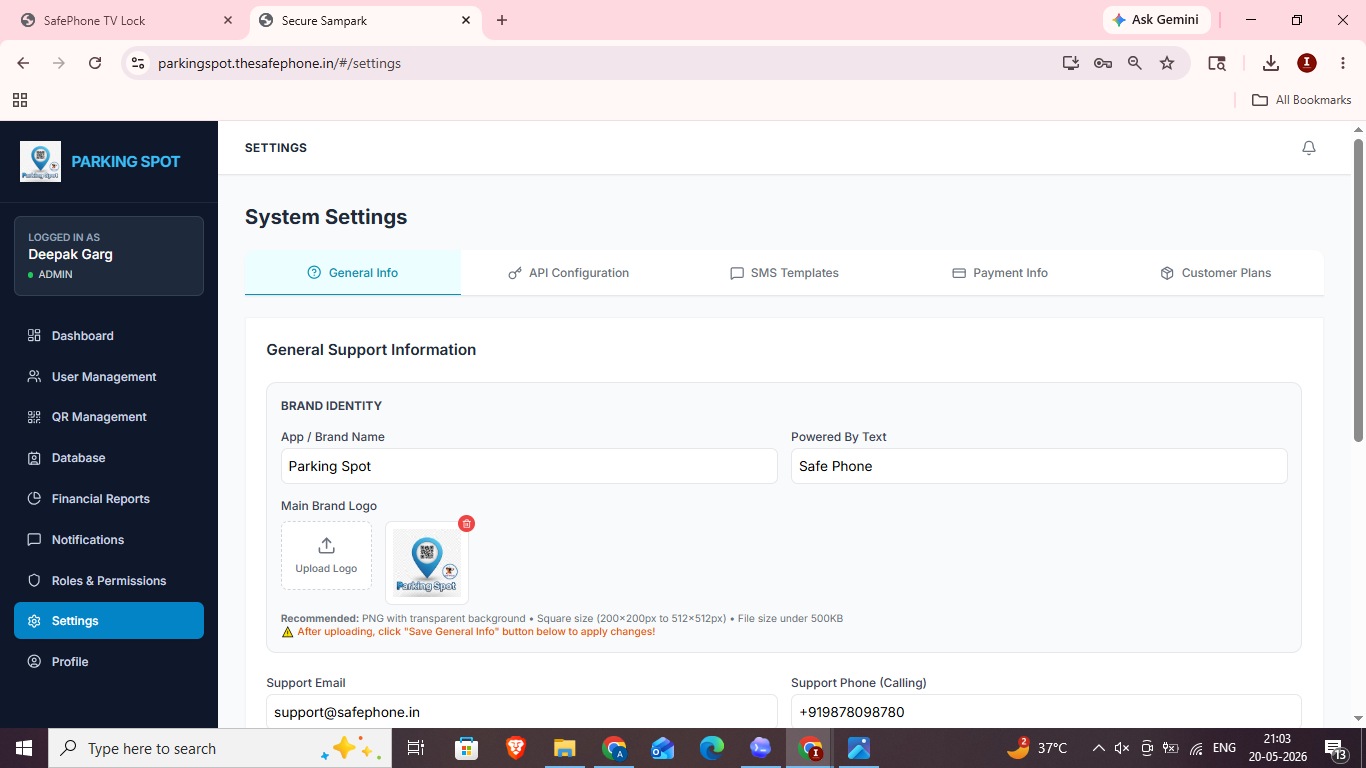
Task: Open a new browser tab
Action: pos(502,20)
